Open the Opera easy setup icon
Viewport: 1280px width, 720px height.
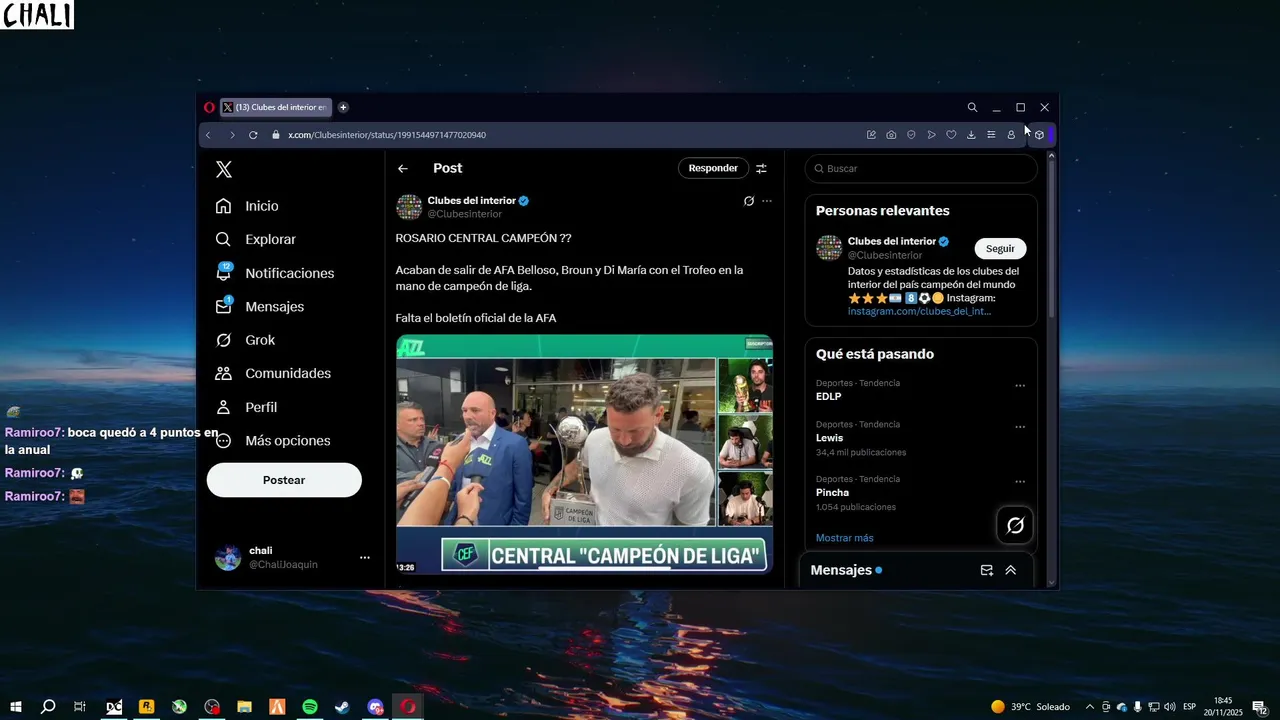coord(991,135)
